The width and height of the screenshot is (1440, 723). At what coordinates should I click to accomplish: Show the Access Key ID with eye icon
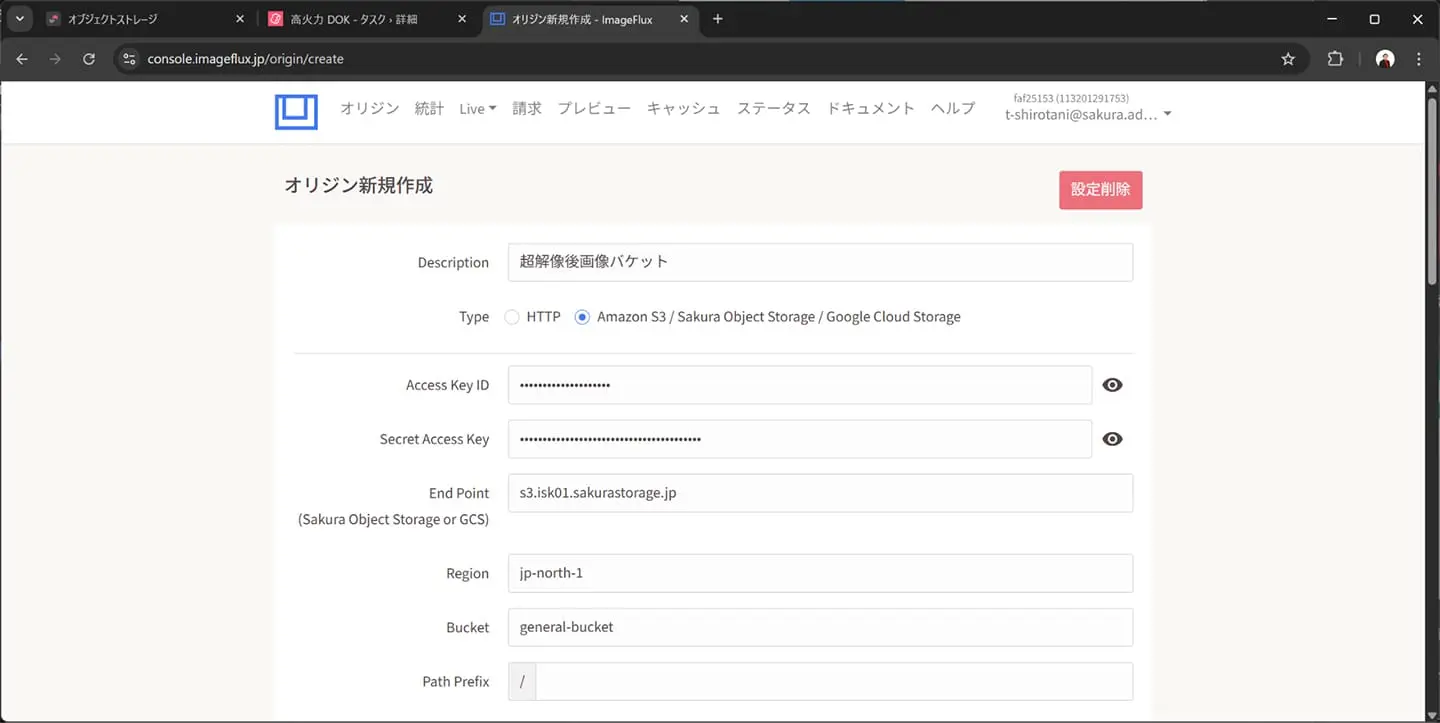point(1112,385)
